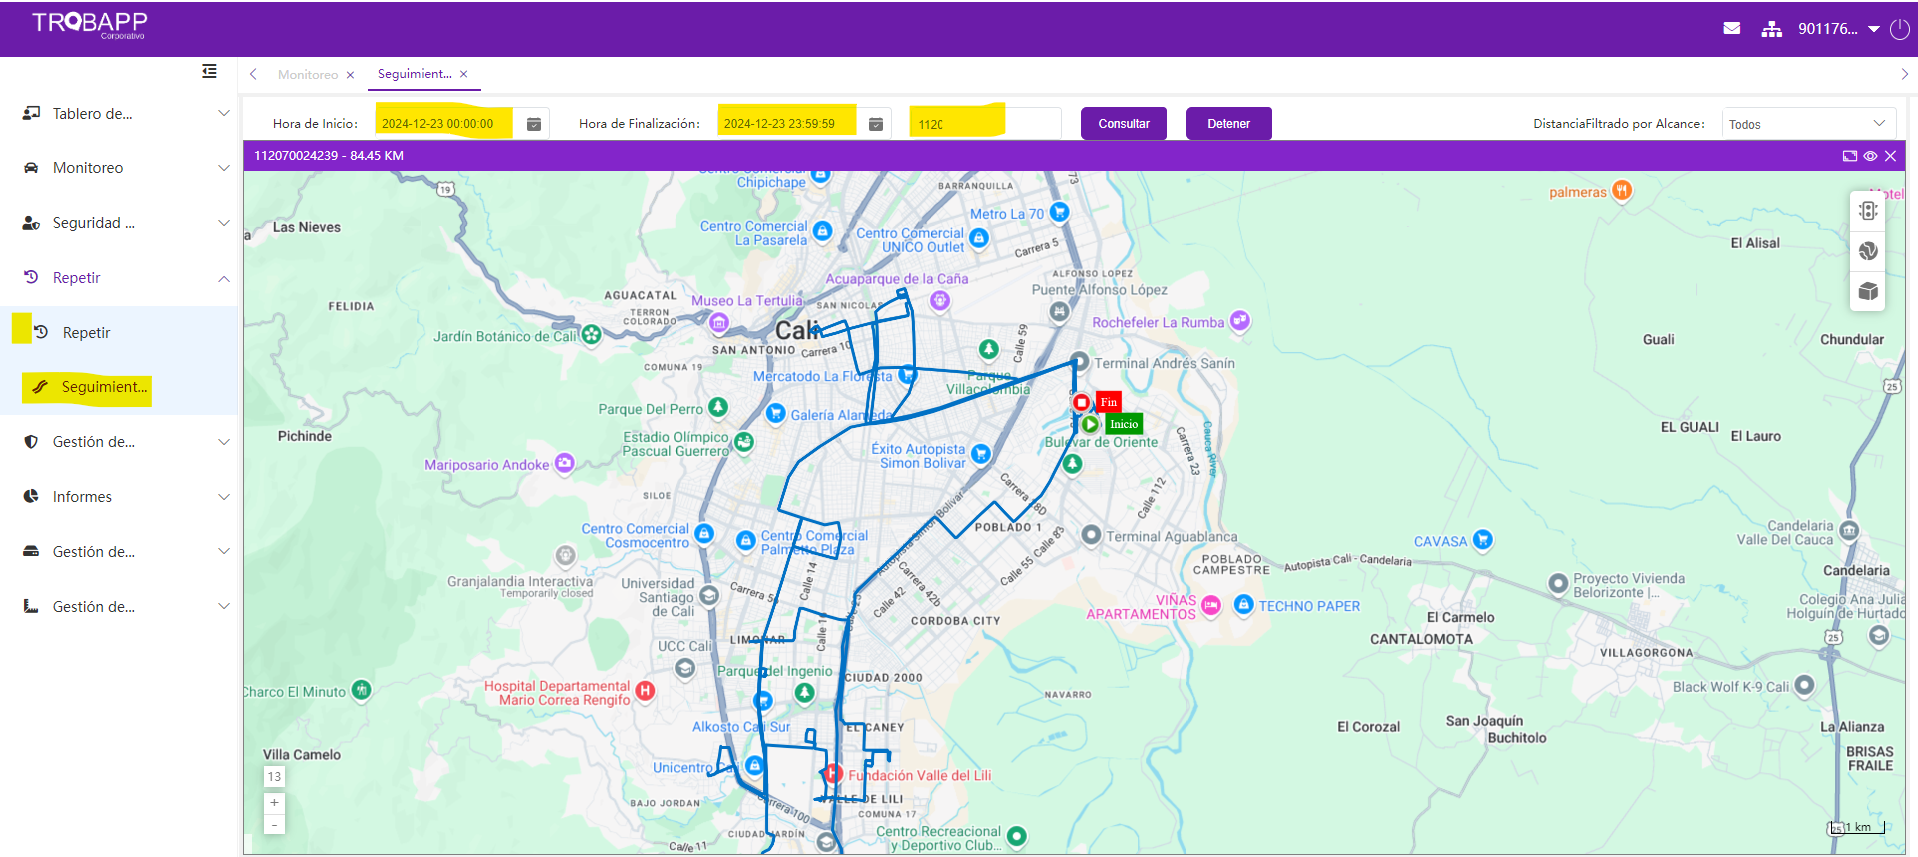Toggle the traffic layer on the map

click(1868, 211)
